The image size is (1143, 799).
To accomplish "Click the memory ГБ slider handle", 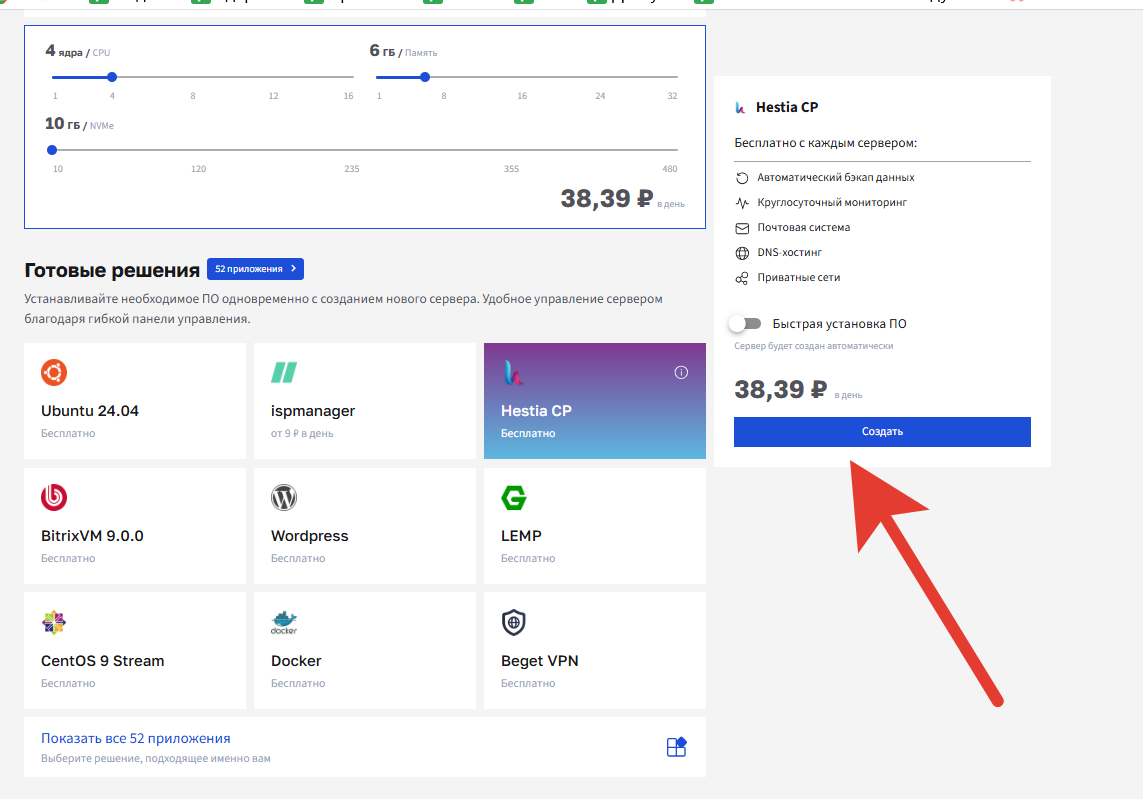I will [425, 77].
